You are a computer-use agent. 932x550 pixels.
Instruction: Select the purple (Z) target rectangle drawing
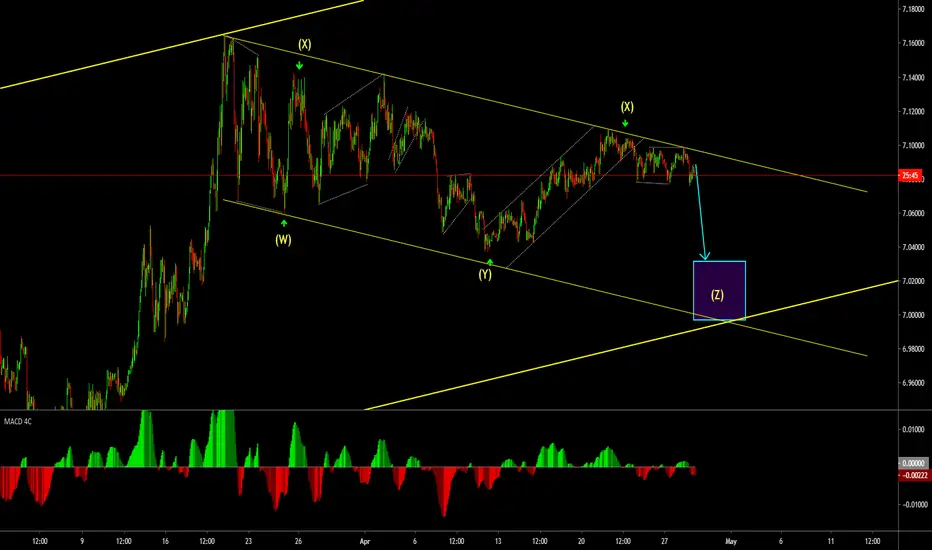coord(719,291)
